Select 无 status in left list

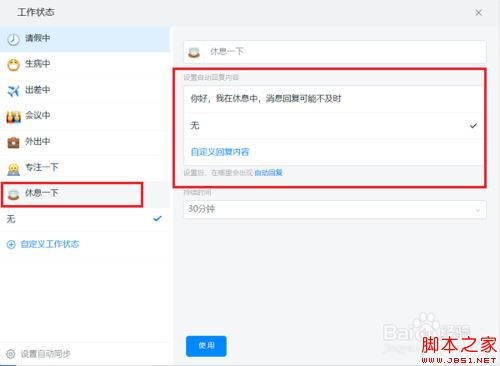coord(85,219)
